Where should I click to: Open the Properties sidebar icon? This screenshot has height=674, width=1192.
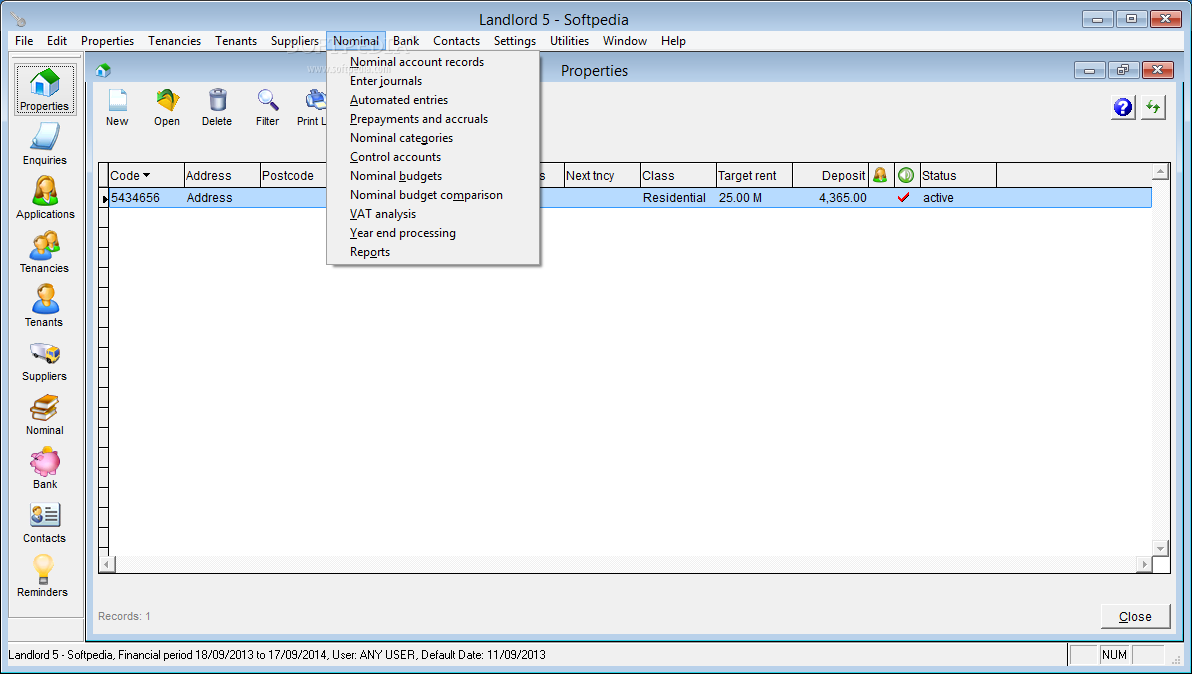click(x=45, y=90)
